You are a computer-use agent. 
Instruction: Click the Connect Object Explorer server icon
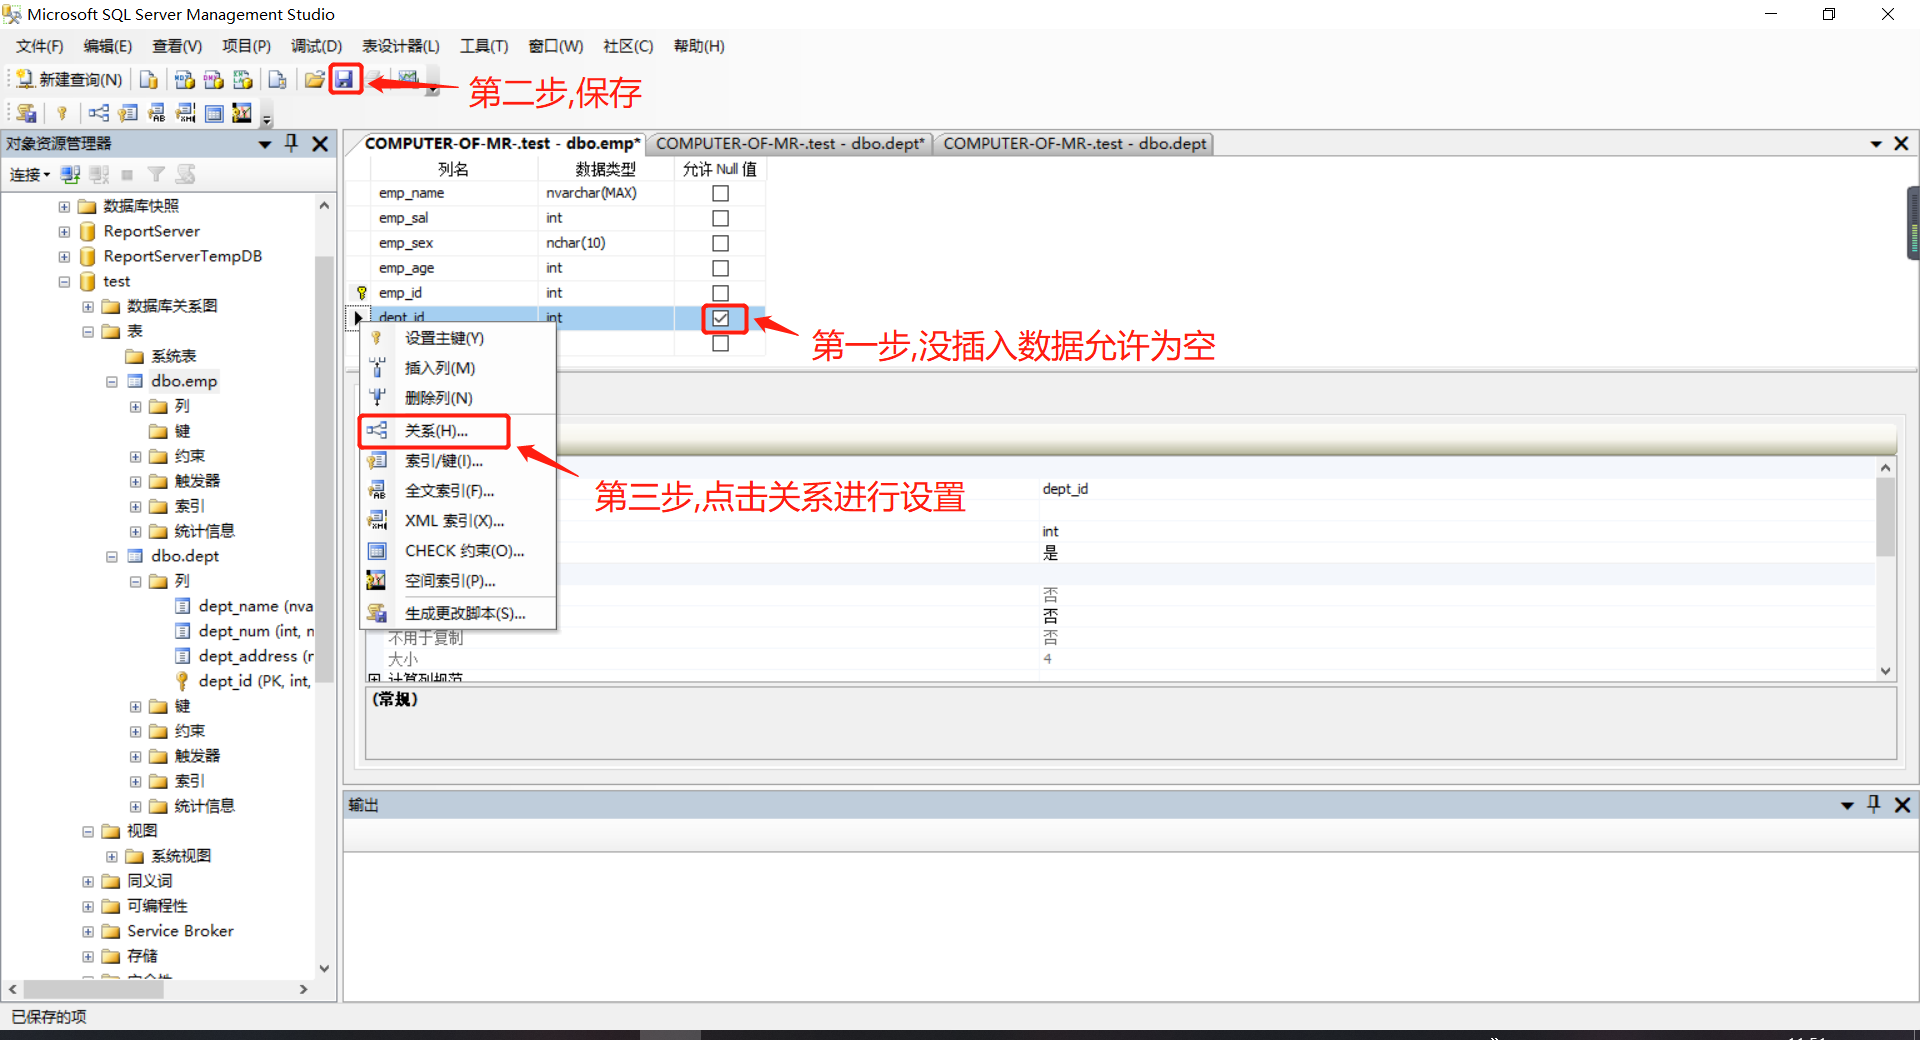point(70,174)
